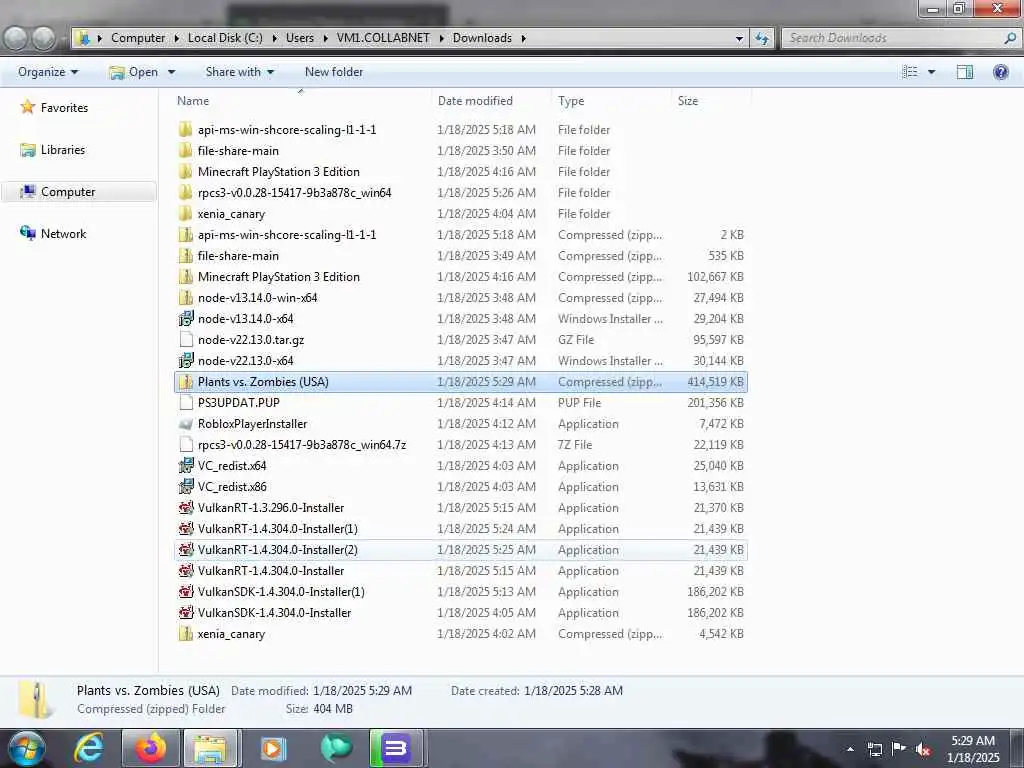The height and width of the screenshot is (768, 1024).
Task: Click the taskbar clock showing 5:29 AM
Action: (973, 749)
